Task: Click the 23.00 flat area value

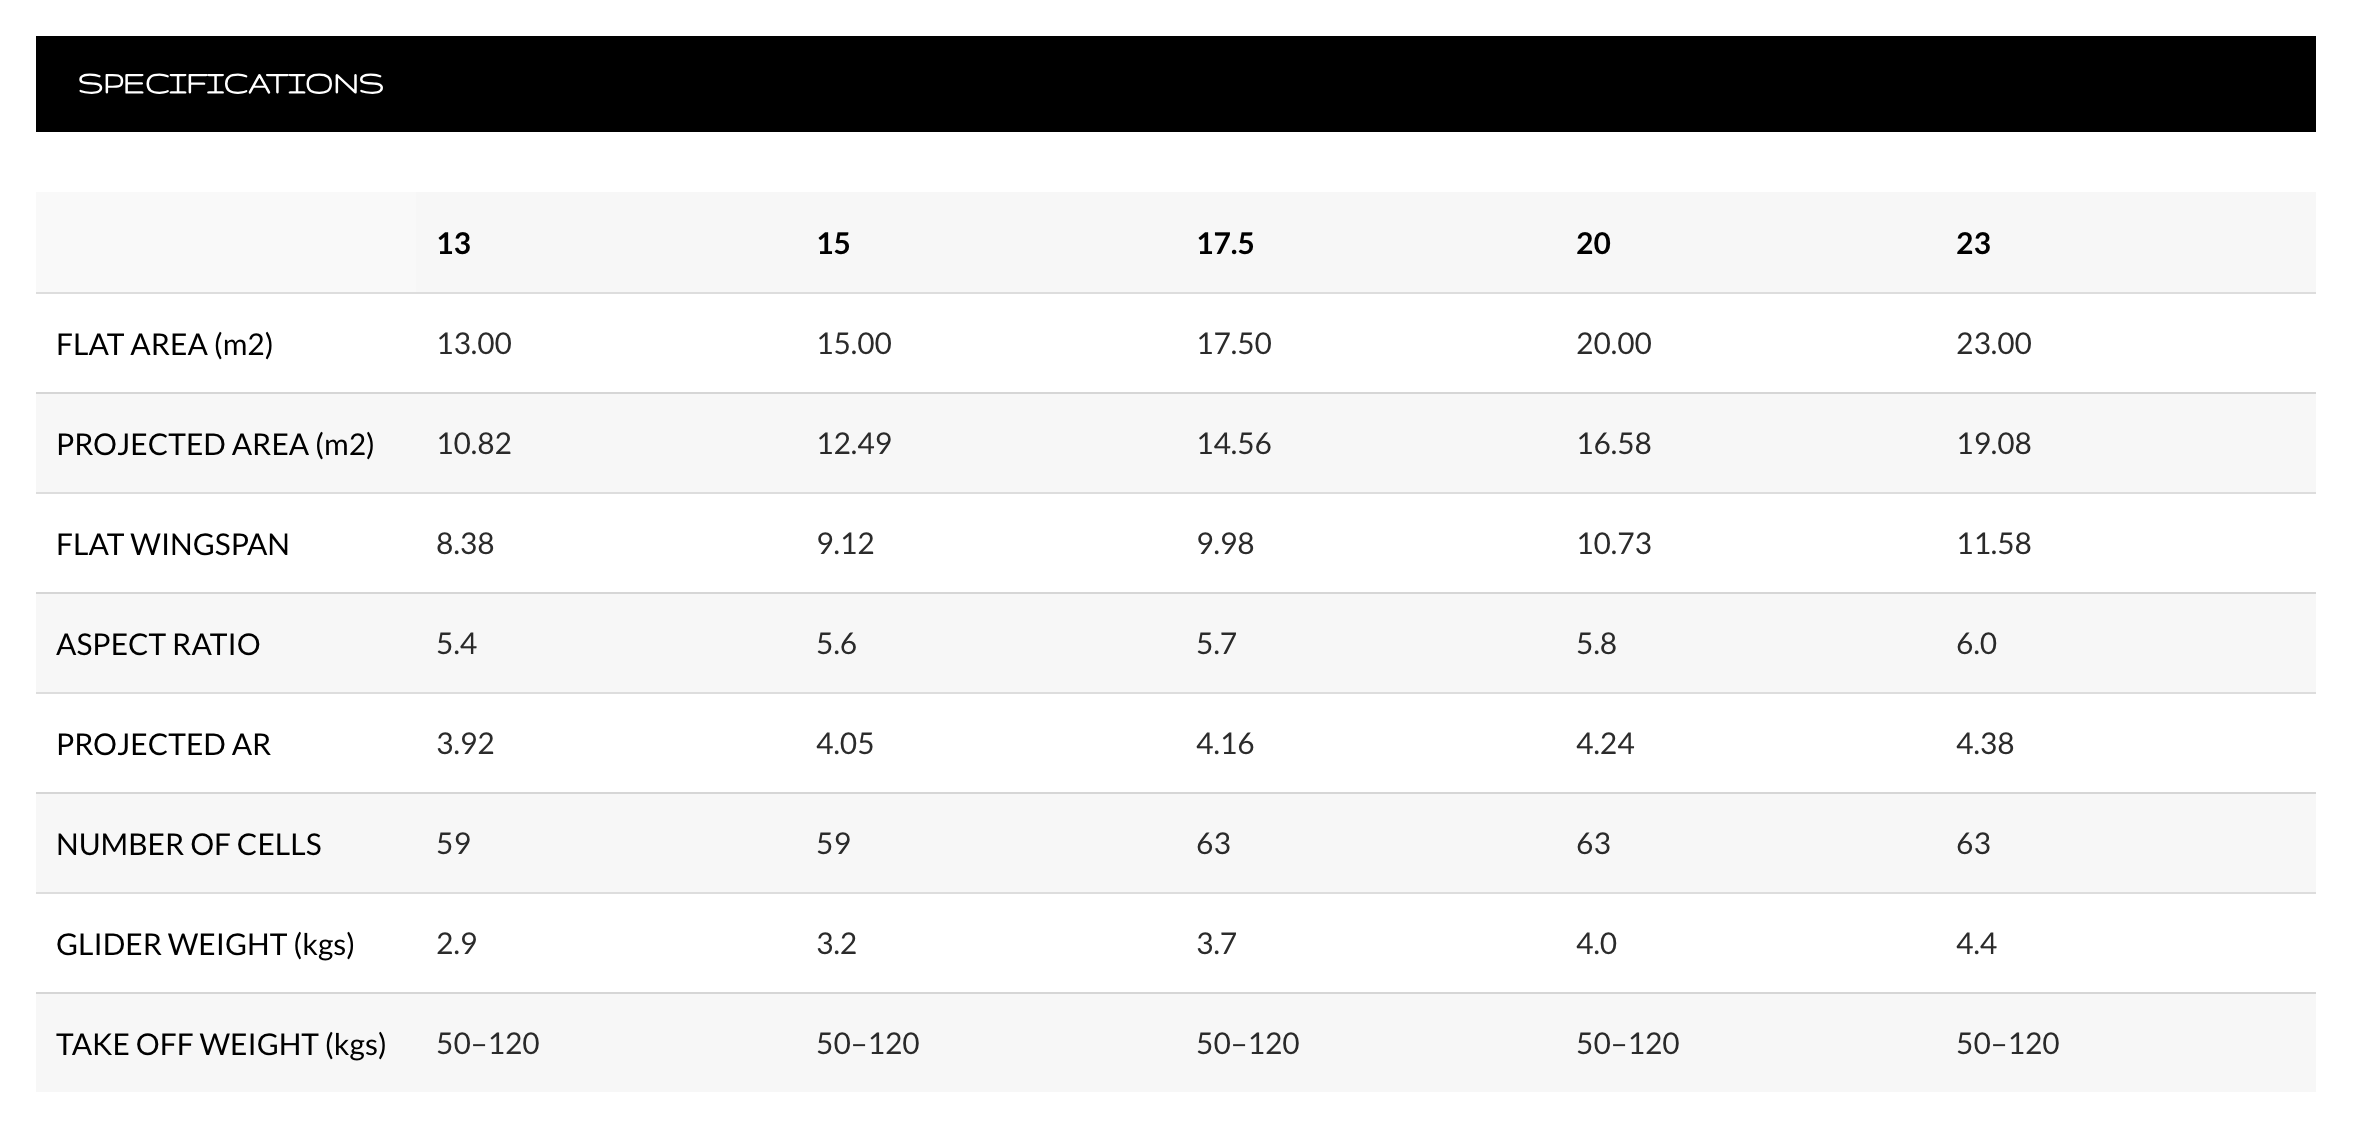Action: 1993,343
